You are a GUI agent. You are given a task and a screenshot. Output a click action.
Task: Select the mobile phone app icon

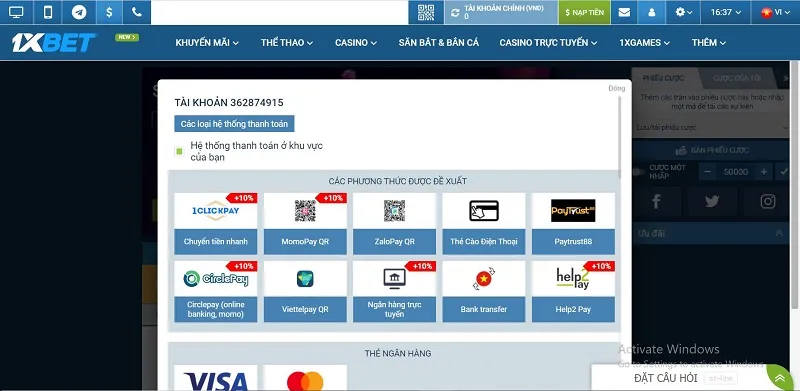point(48,12)
